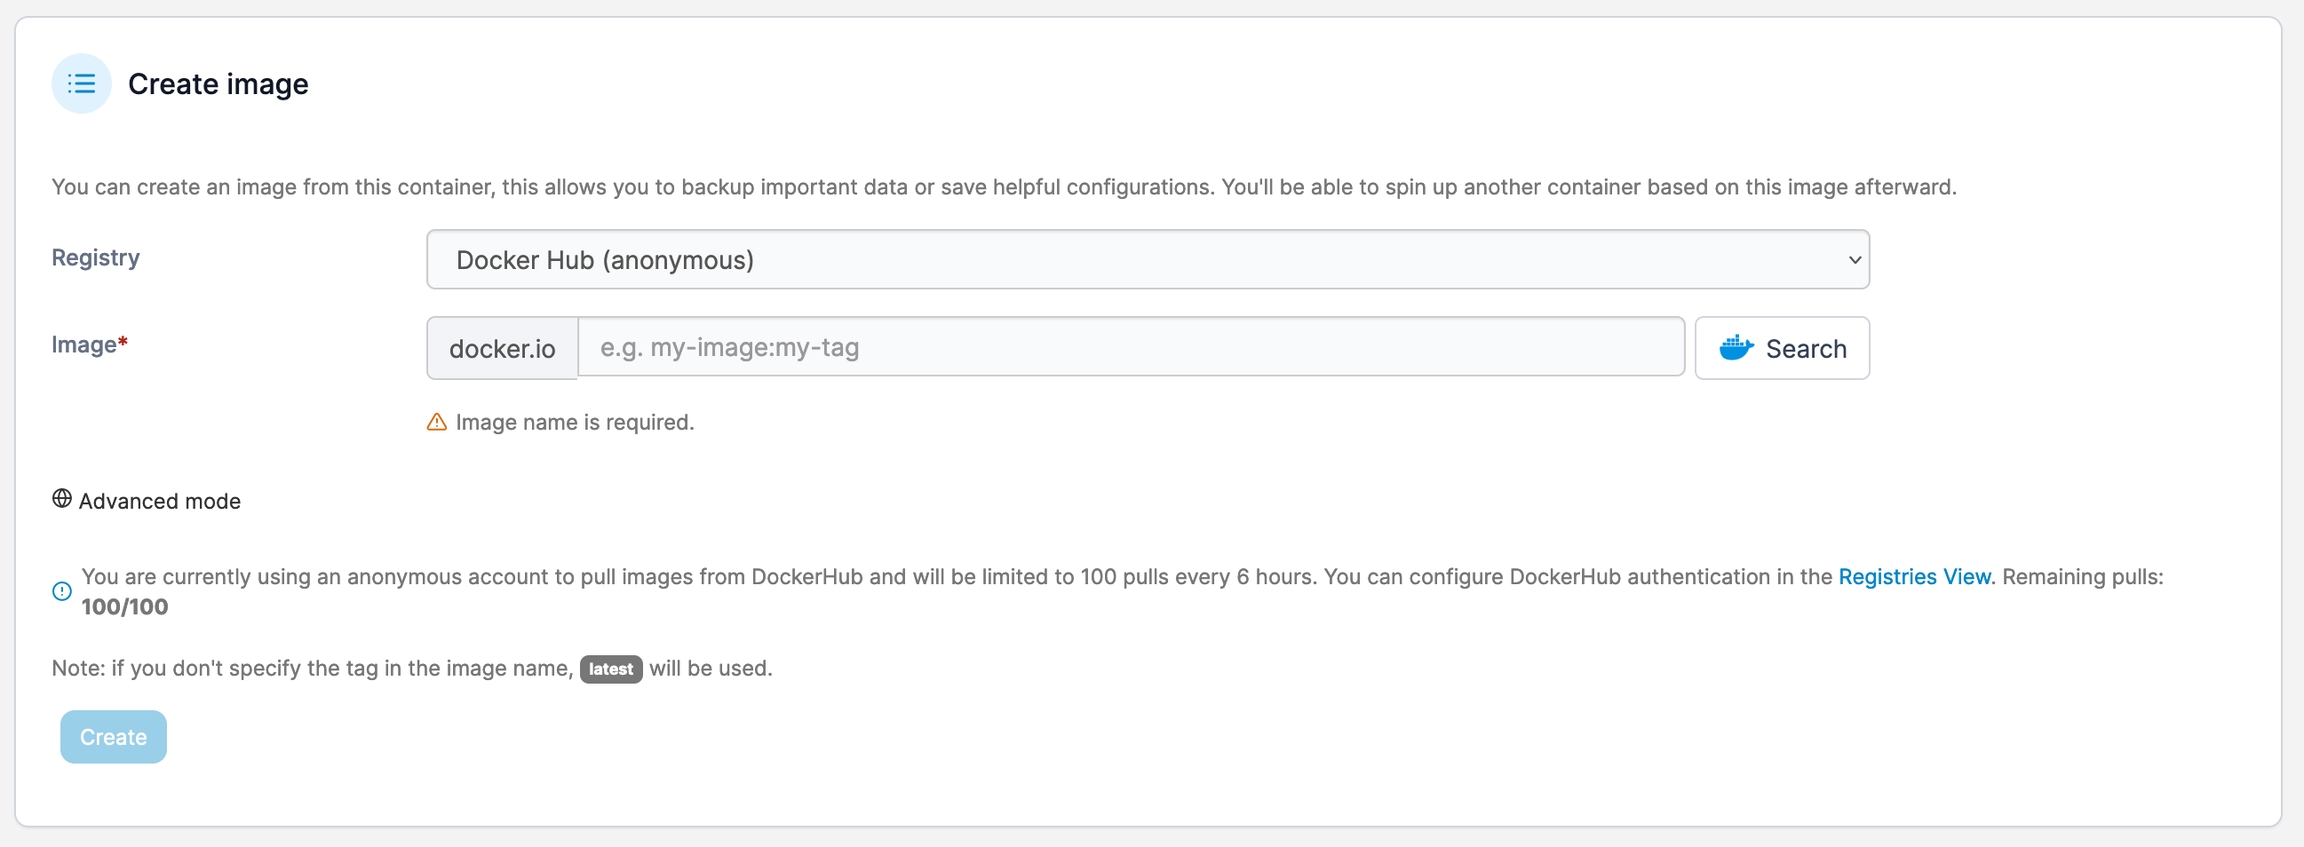Click 'Image name is required' message
This screenshot has width=2304, height=847.
pos(574,422)
